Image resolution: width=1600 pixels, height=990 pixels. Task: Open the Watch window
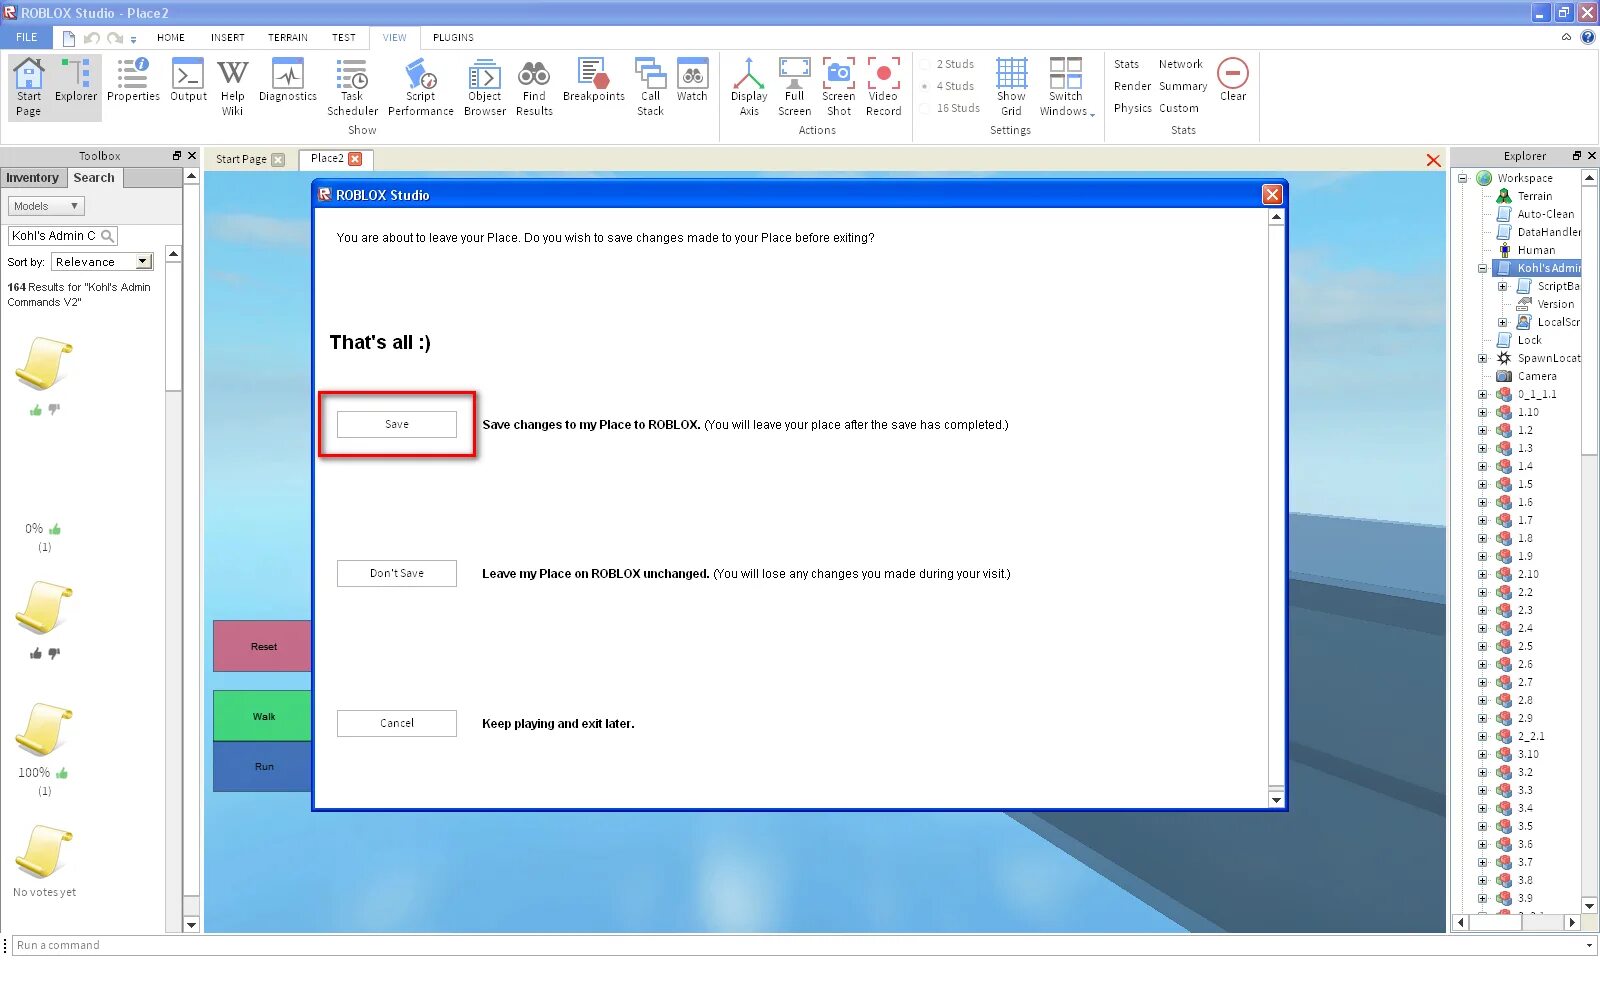692,80
